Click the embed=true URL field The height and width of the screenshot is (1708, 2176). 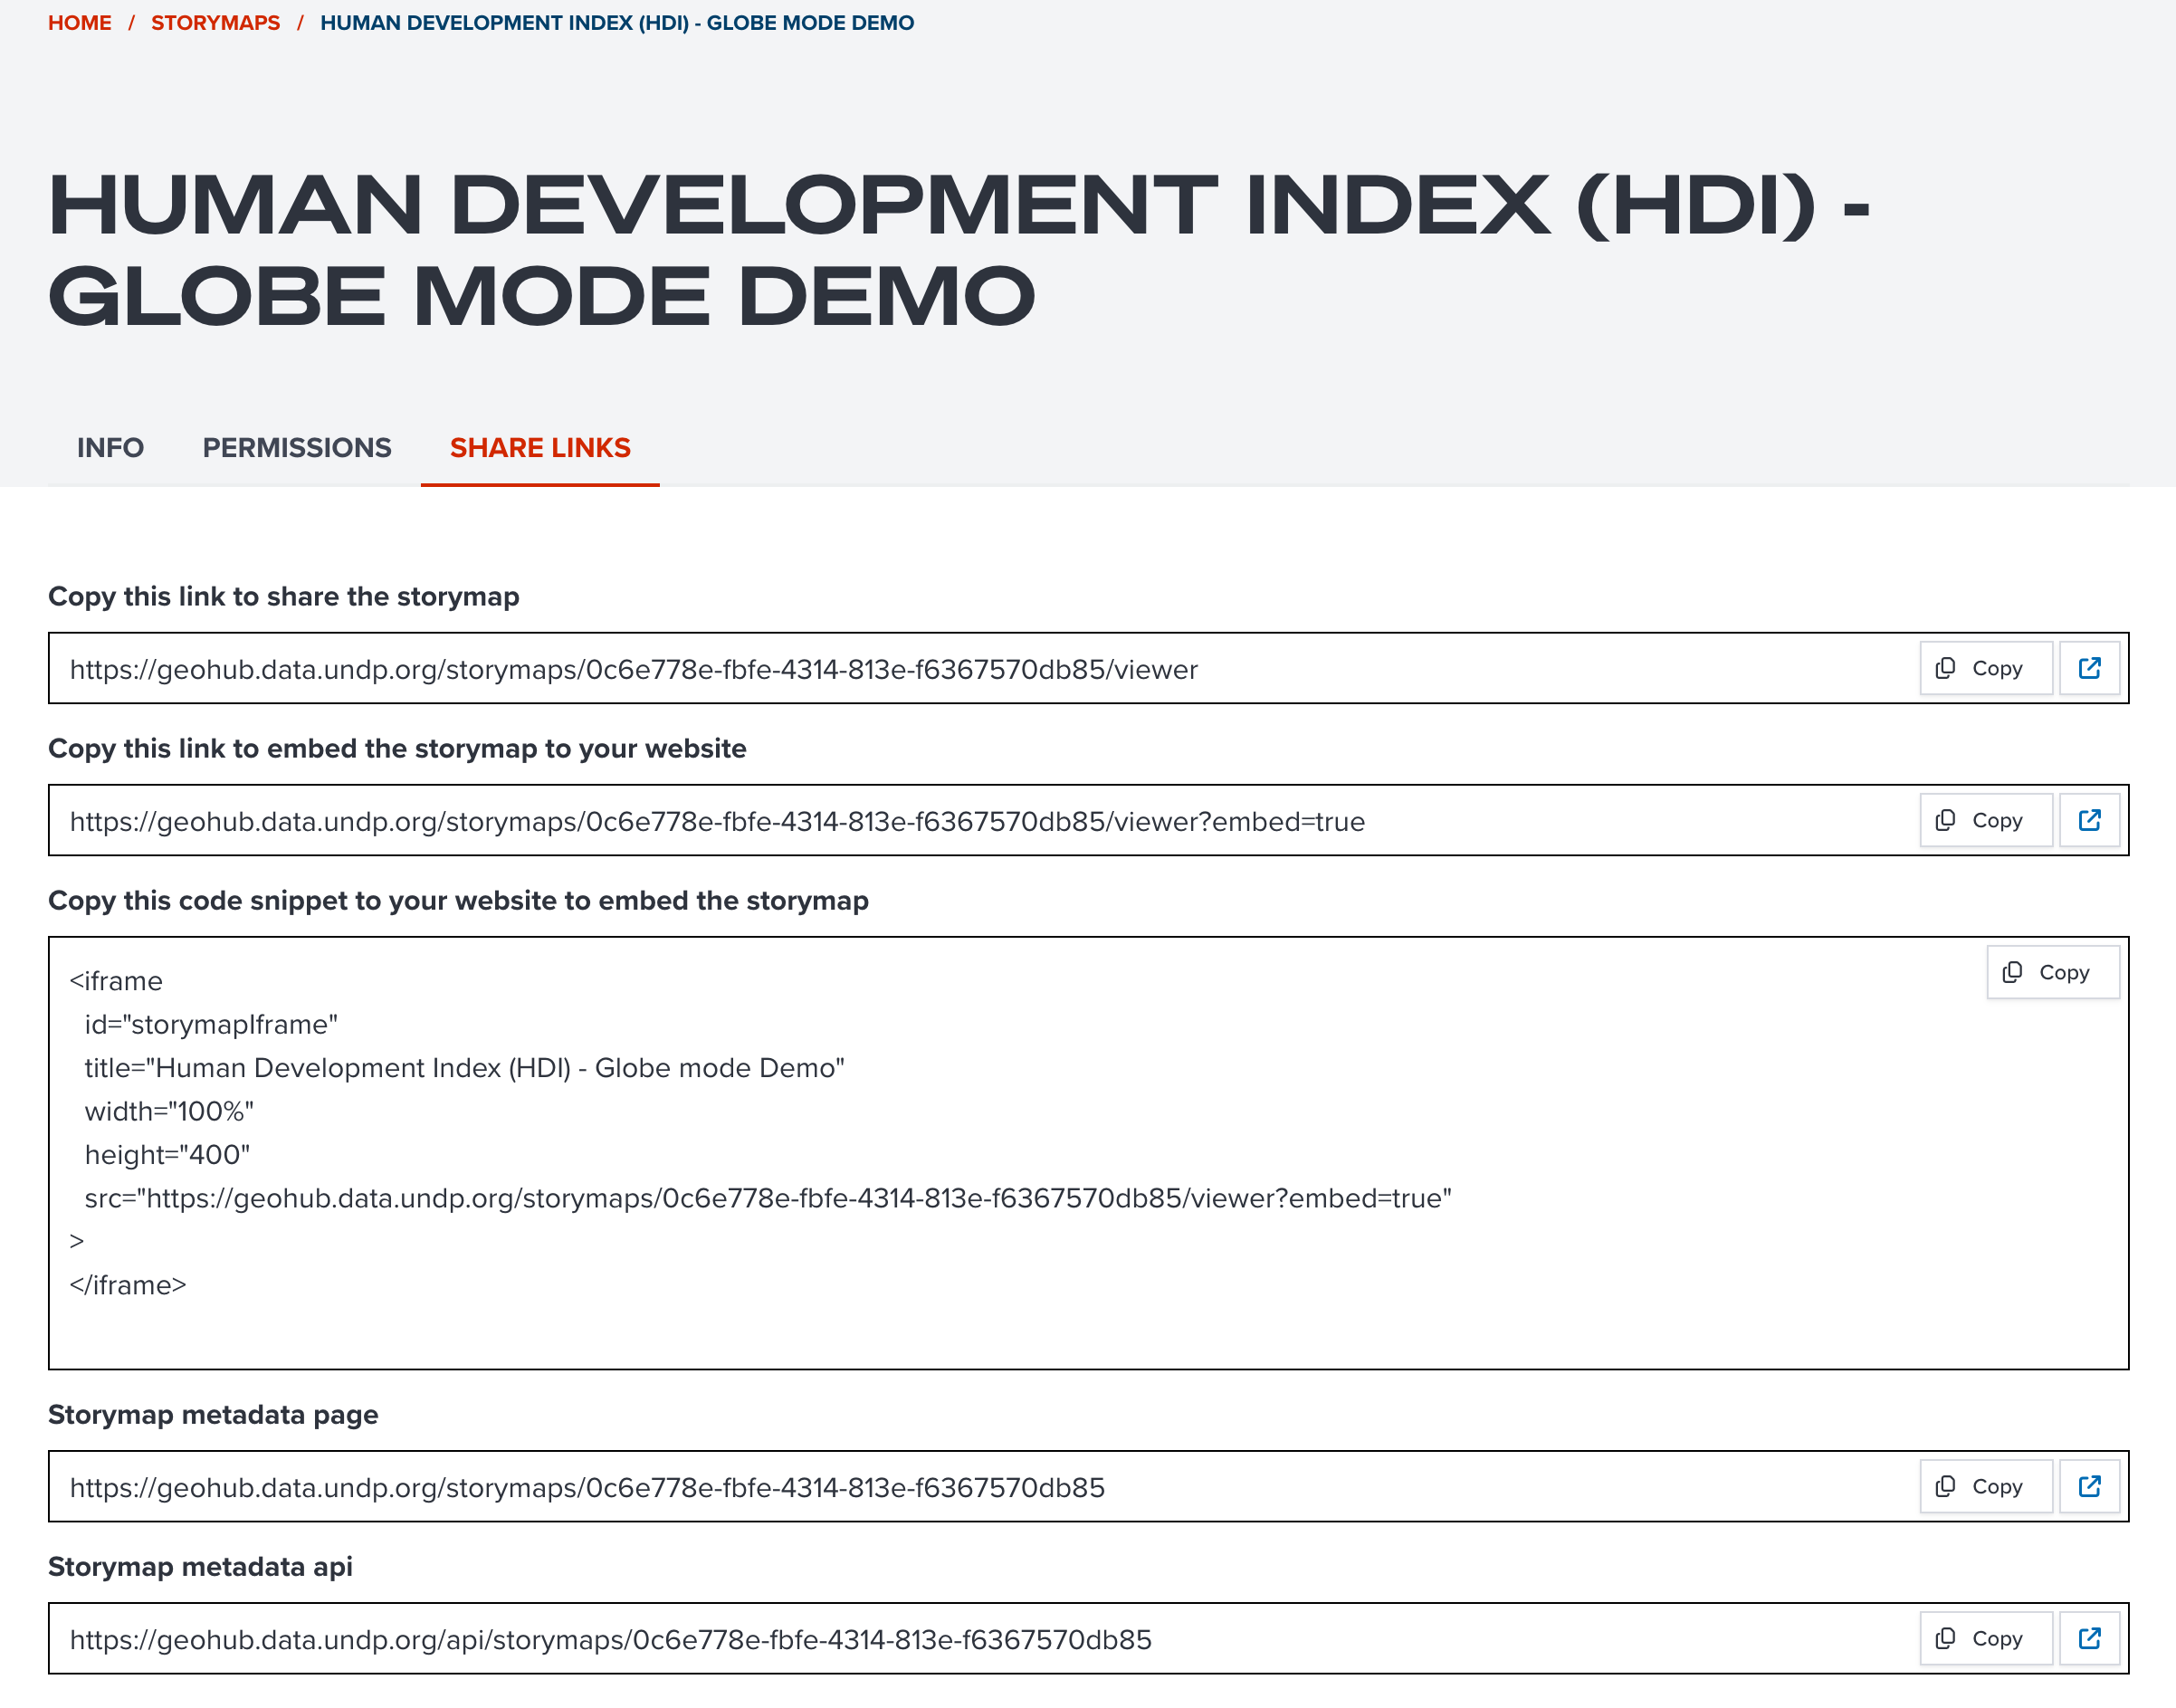(717, 821)
